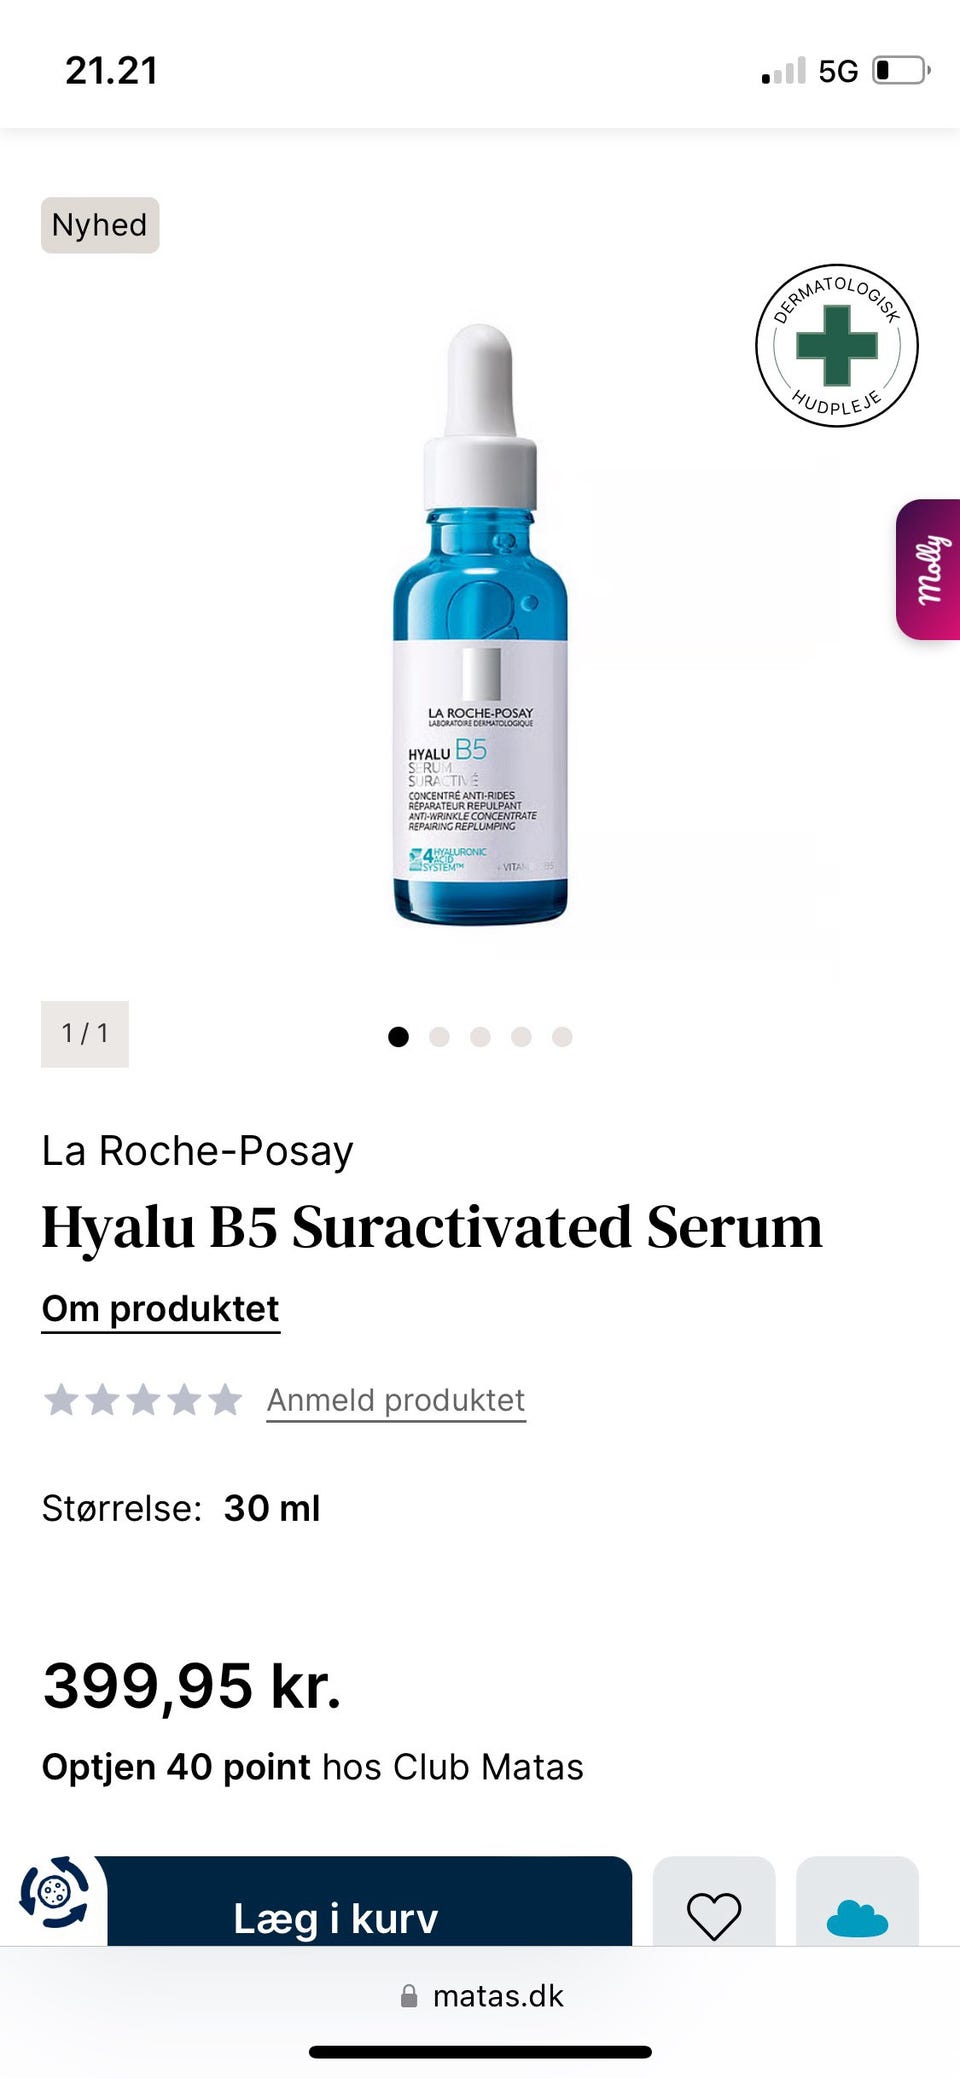Tap the serum bottle product image
Viewport: 960px width, 2079px height.
(480, 624)
